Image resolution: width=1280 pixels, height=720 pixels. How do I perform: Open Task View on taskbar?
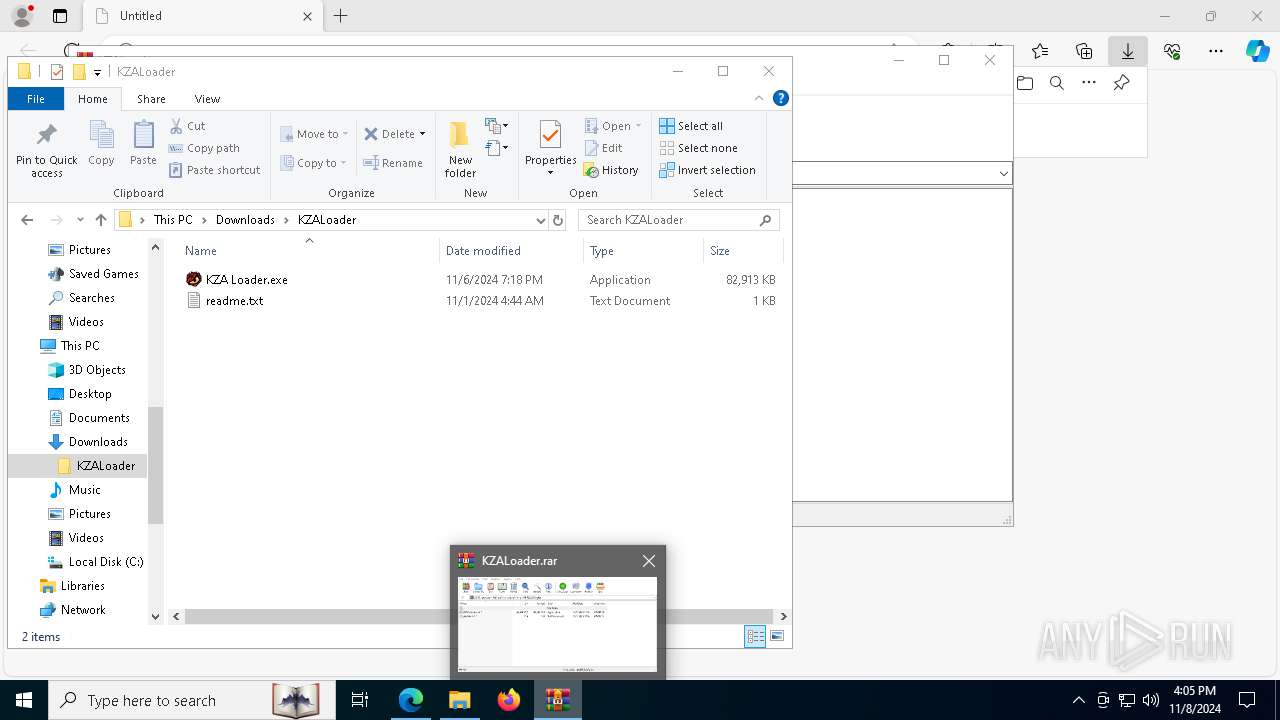(360, 700)
